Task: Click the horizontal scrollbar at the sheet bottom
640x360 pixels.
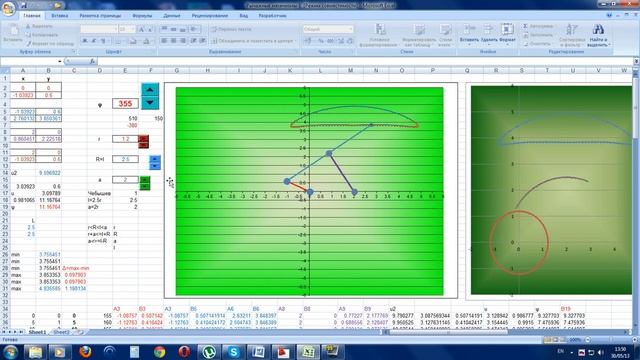Action: [x=449, y=332]
